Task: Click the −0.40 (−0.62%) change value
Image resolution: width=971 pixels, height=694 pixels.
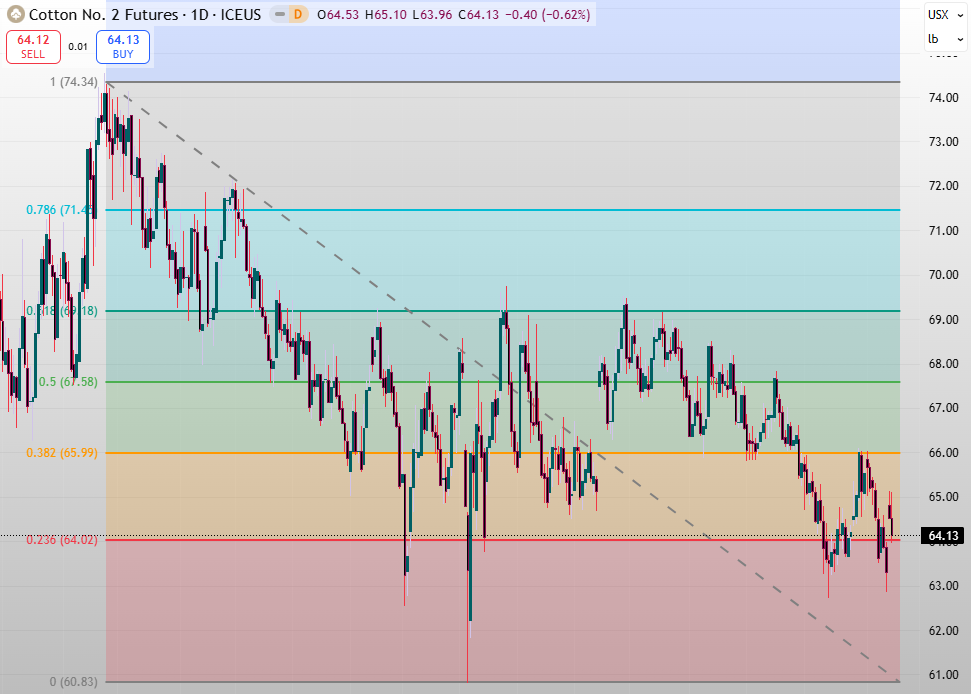Action: pos(547,15)
